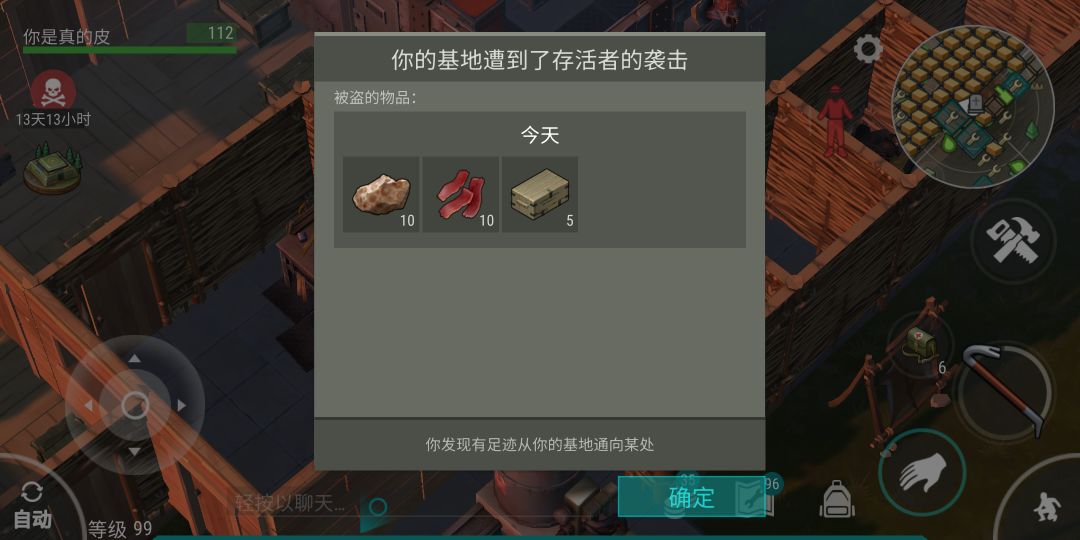The image size is (1080, 540).
Task: Open the settings gear icon
Action: click(x=868, y=48)
